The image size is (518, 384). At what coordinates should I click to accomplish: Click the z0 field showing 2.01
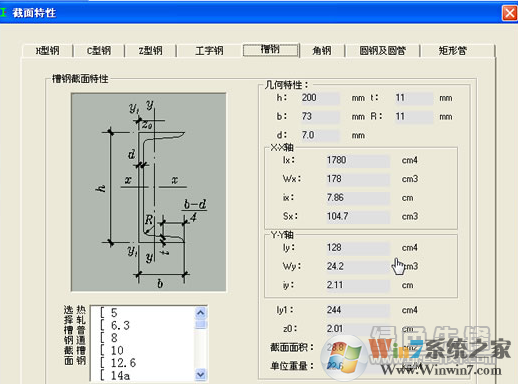coord(357,329)
